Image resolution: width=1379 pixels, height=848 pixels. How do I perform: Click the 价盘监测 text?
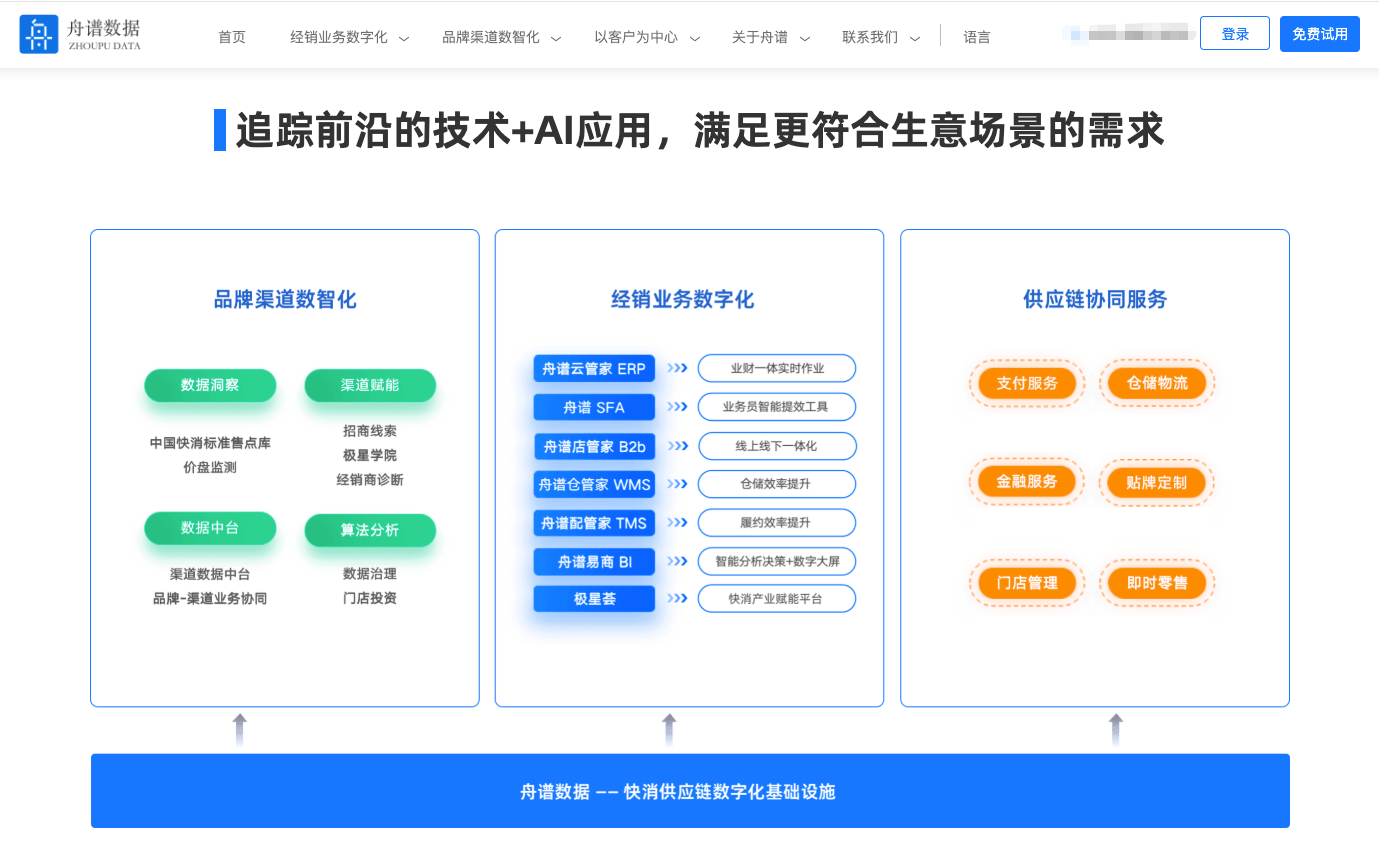210,467
